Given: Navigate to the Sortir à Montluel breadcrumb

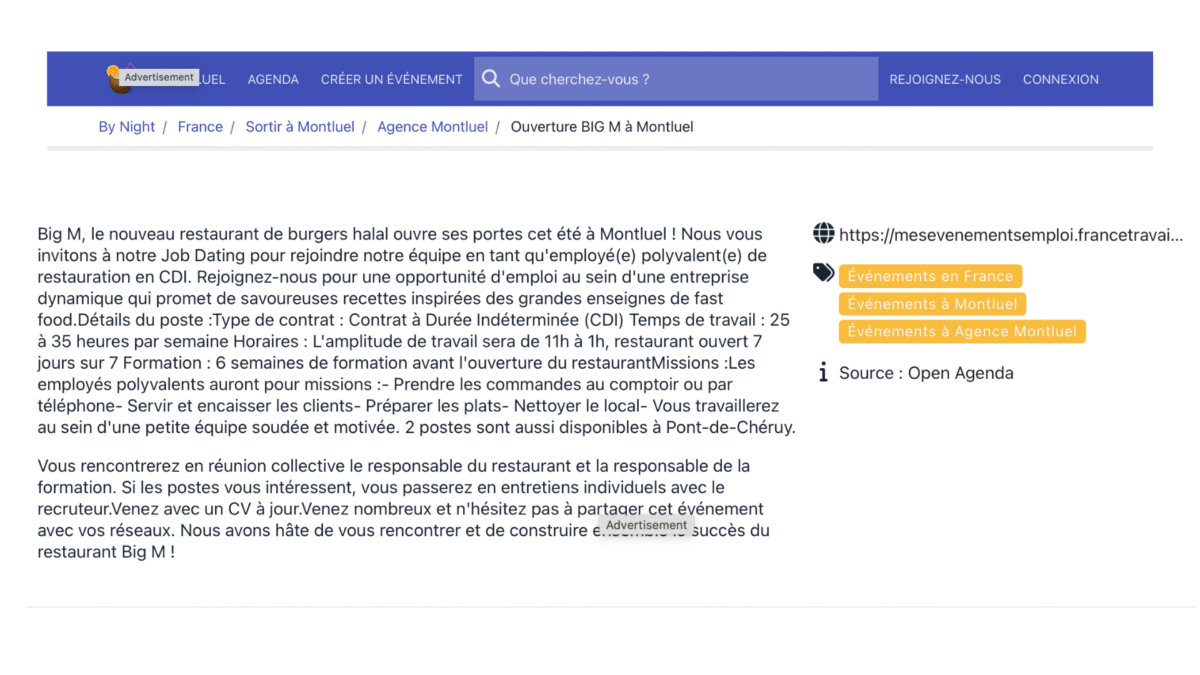Looking at the screenshot, I should tap(300, 127).
